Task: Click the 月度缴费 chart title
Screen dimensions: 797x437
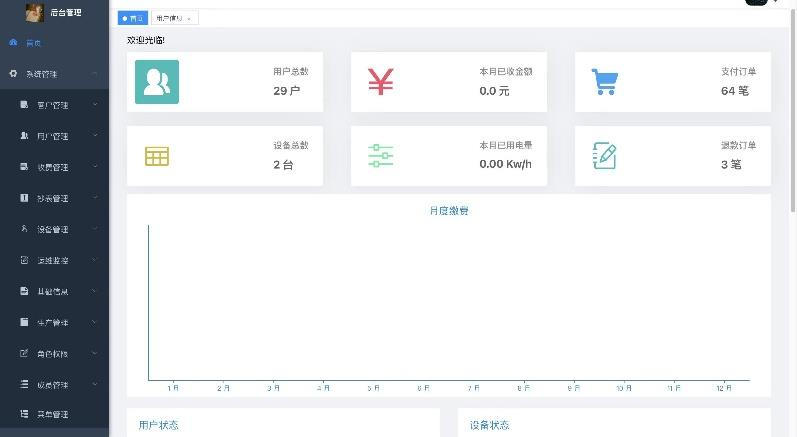Action: (449, 210)
